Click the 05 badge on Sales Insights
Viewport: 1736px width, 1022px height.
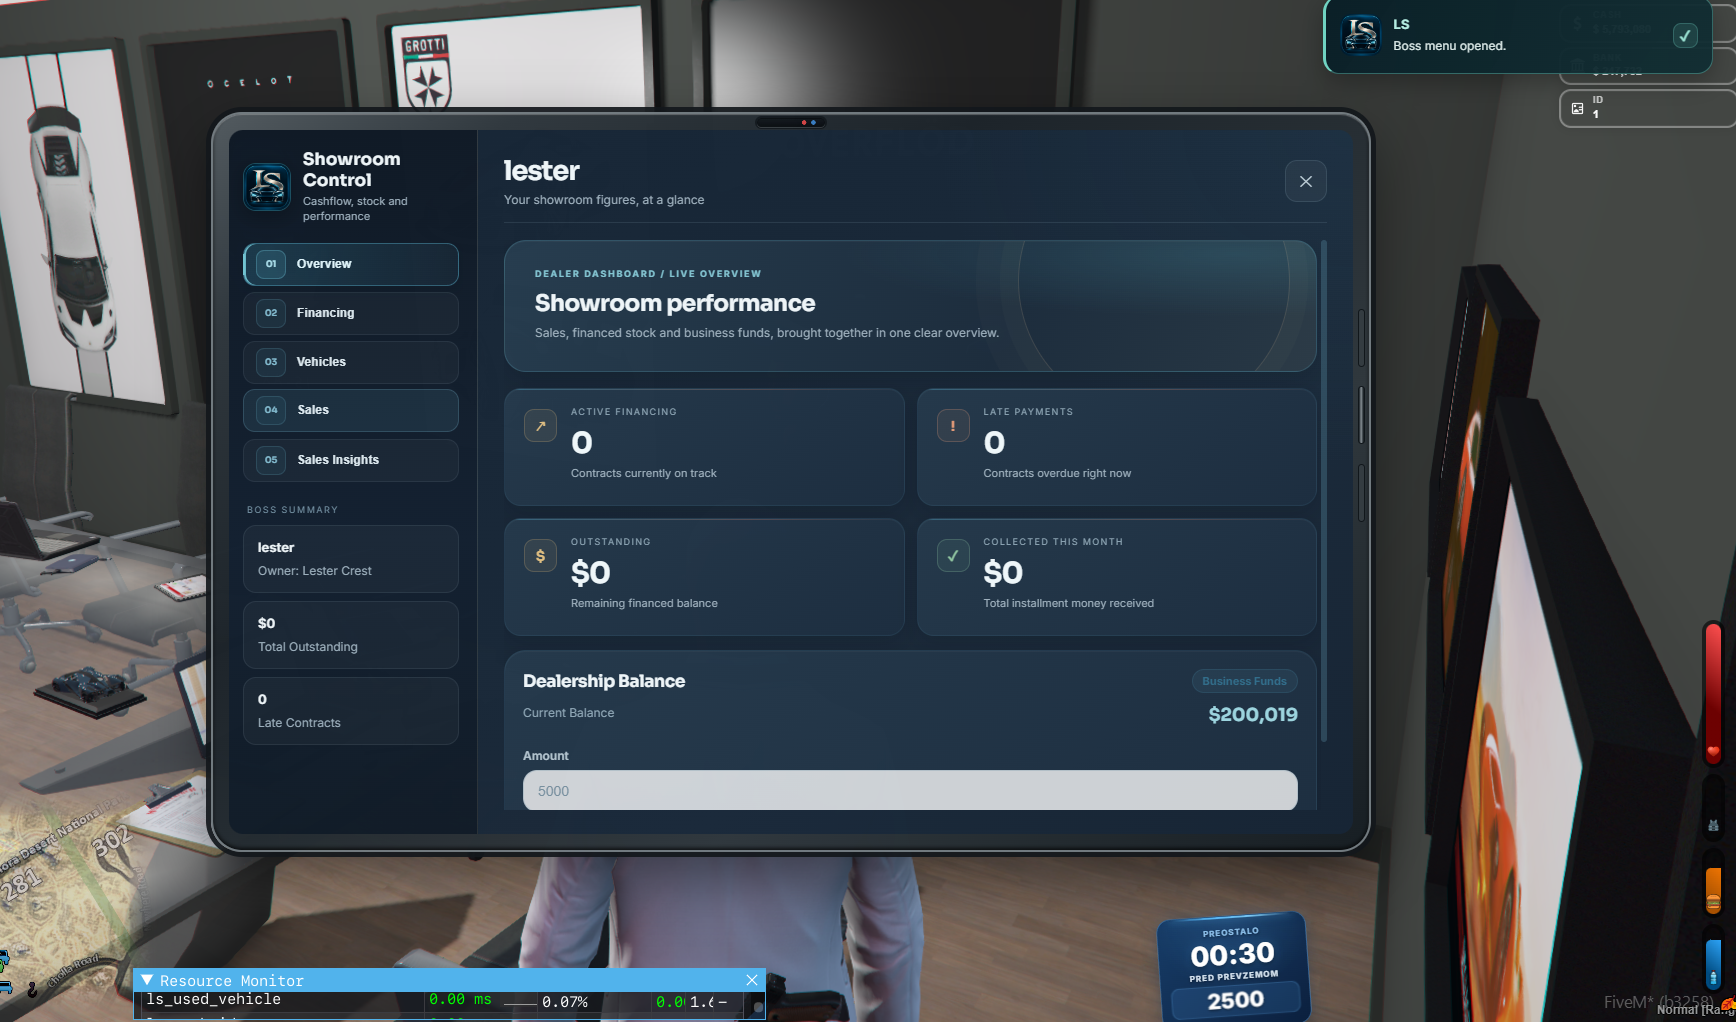coord(271,460)
